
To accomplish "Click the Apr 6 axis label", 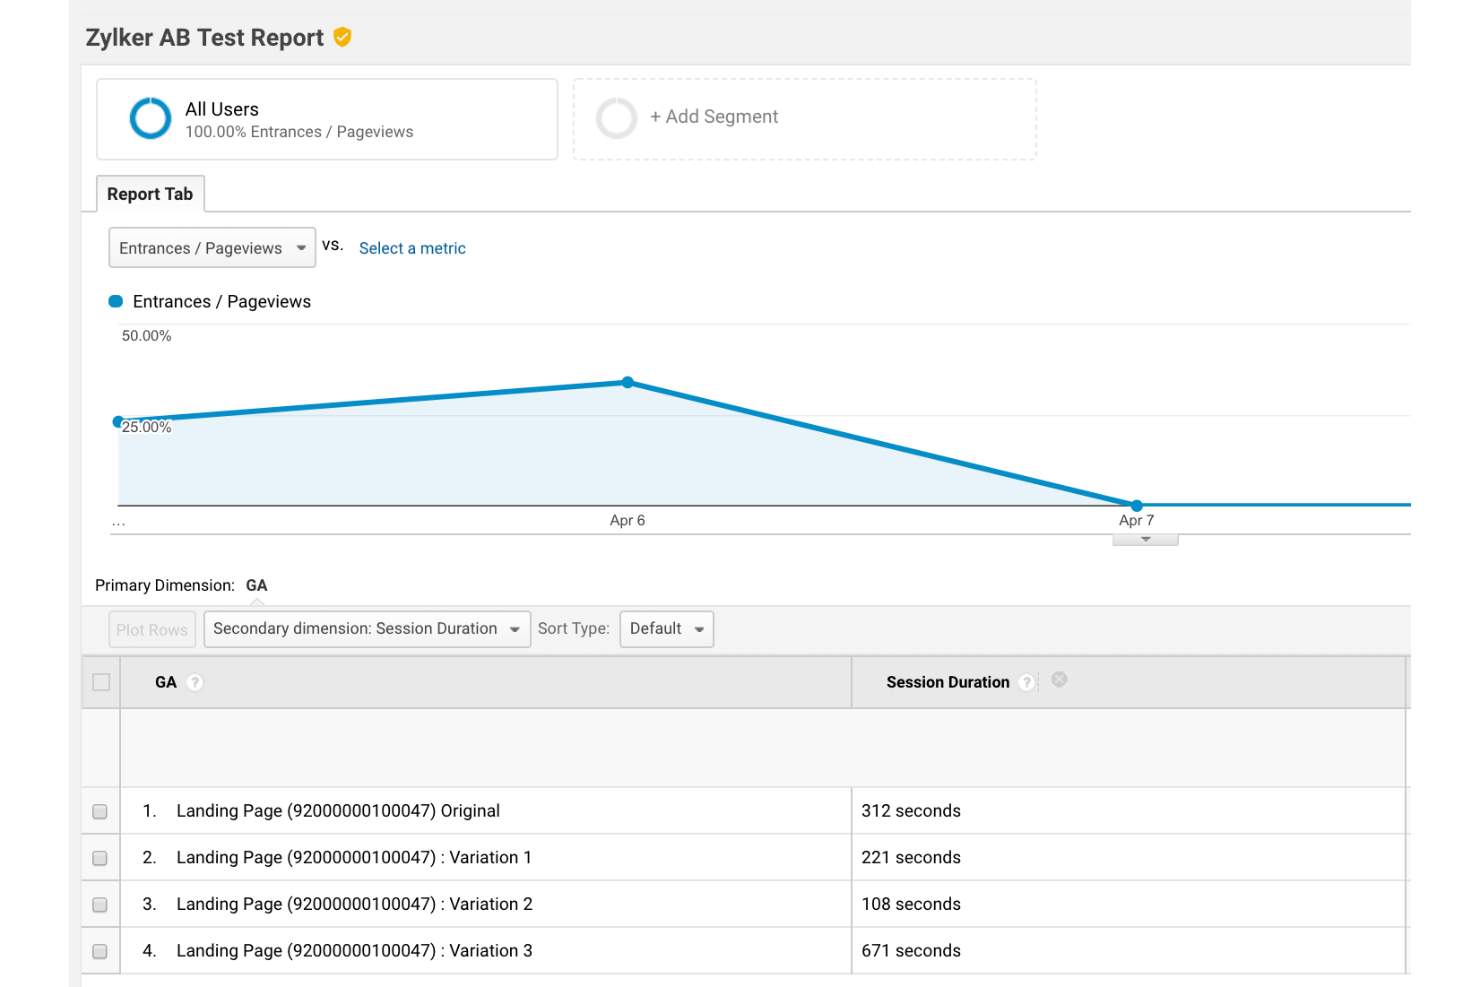I will [627, 521].
